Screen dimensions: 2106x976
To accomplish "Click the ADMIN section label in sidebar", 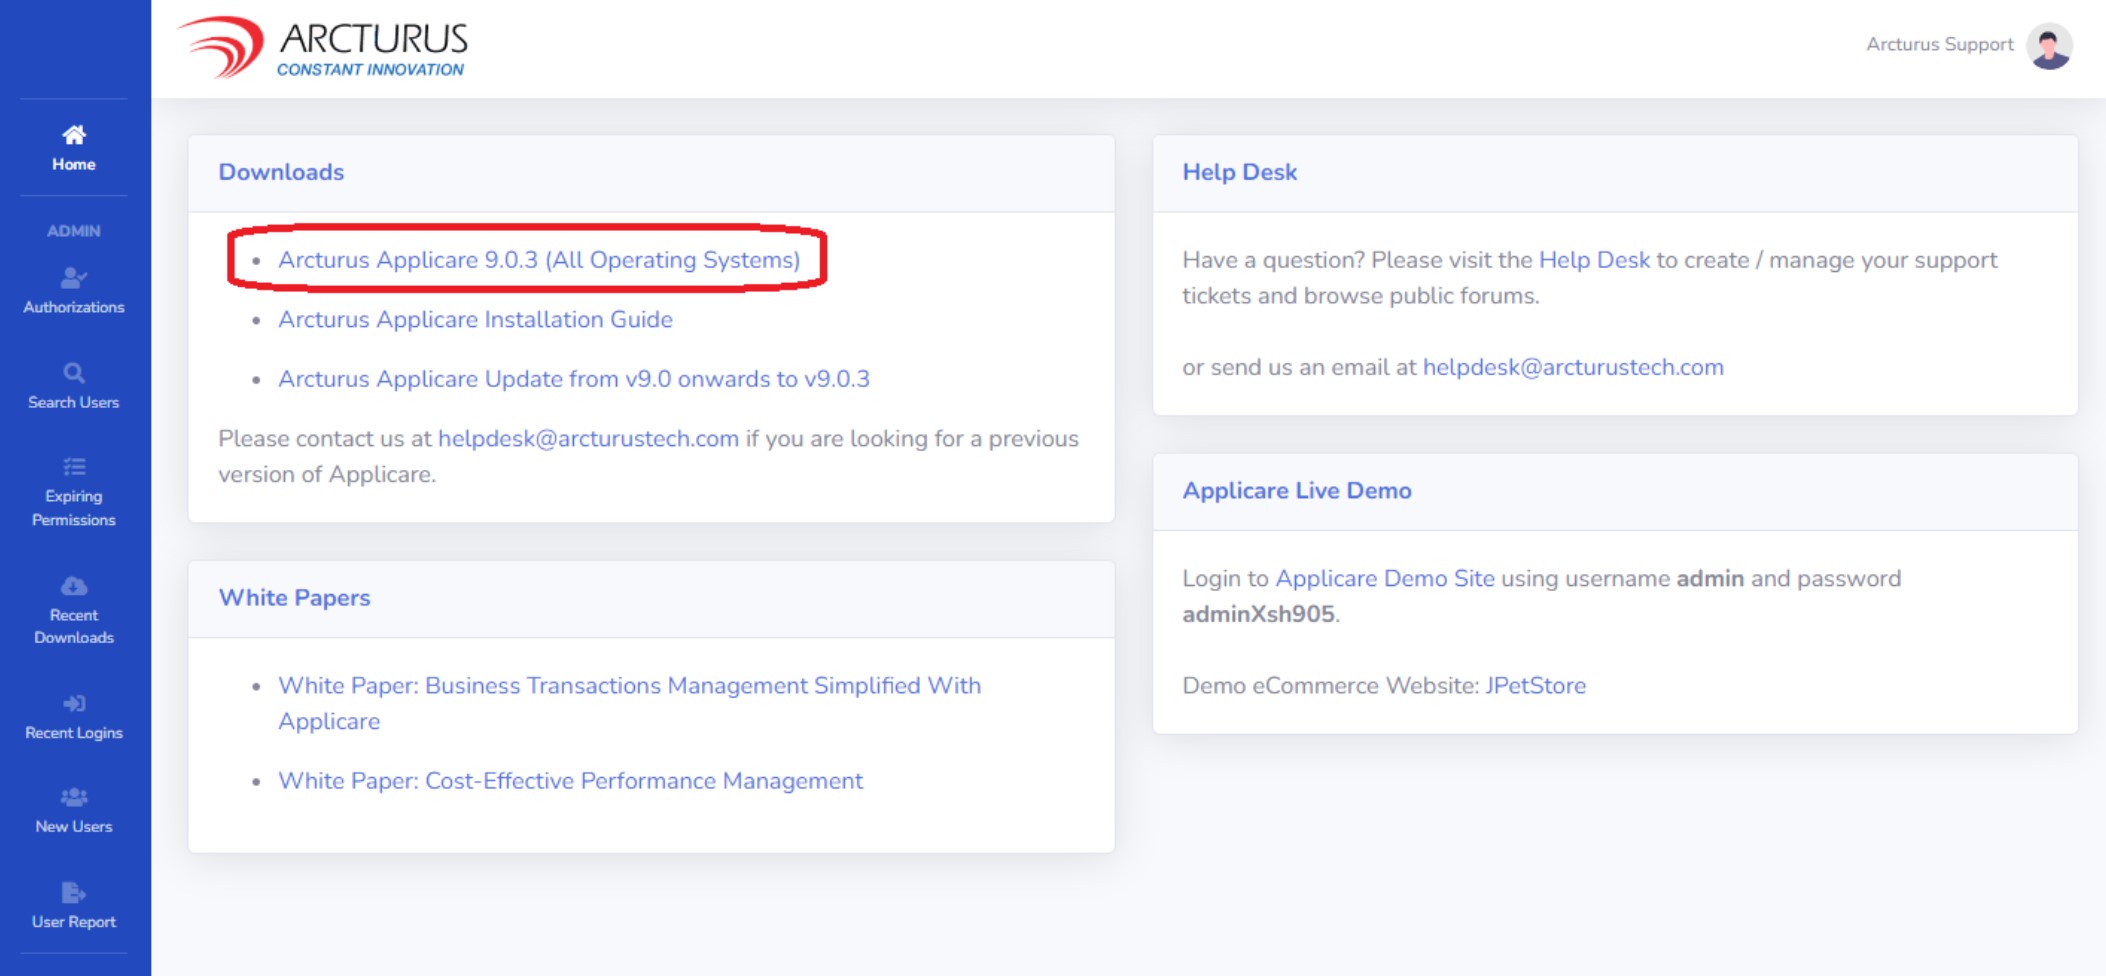I will (74, 231).
